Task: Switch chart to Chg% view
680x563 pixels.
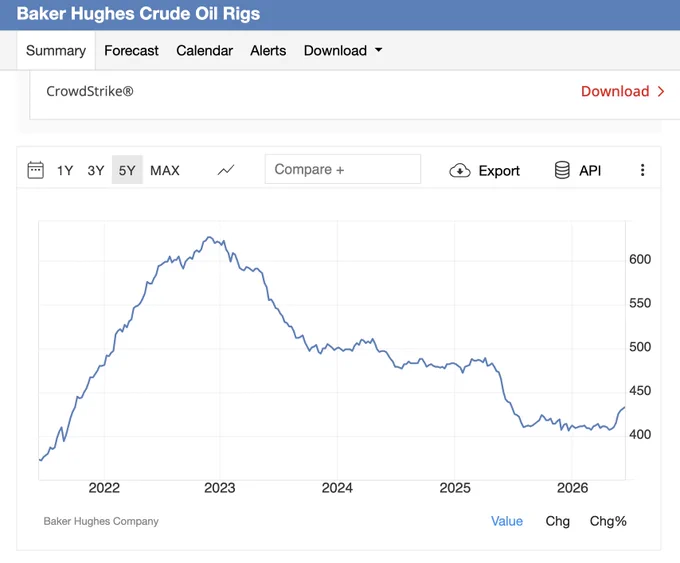Action: [608, 521]
